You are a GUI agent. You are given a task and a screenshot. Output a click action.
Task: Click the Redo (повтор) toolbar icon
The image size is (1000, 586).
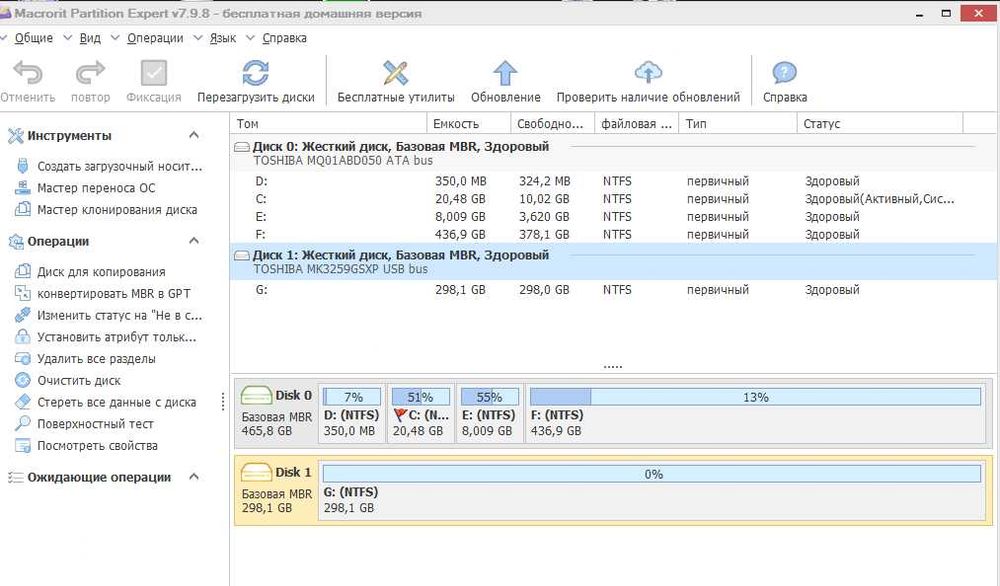pyautogui.click(x=90, y=73)
